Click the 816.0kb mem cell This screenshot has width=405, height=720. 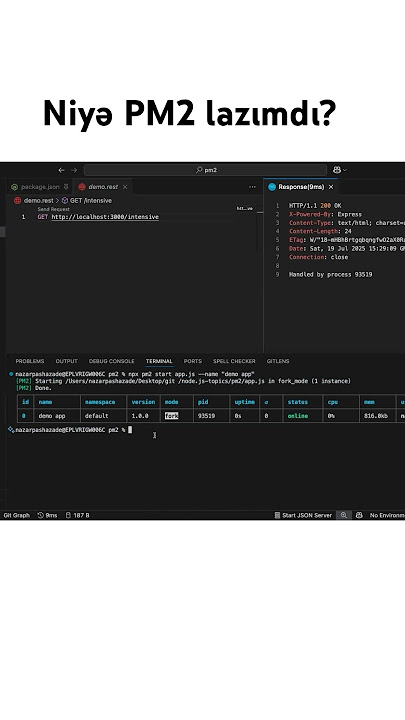click(375, 416)
